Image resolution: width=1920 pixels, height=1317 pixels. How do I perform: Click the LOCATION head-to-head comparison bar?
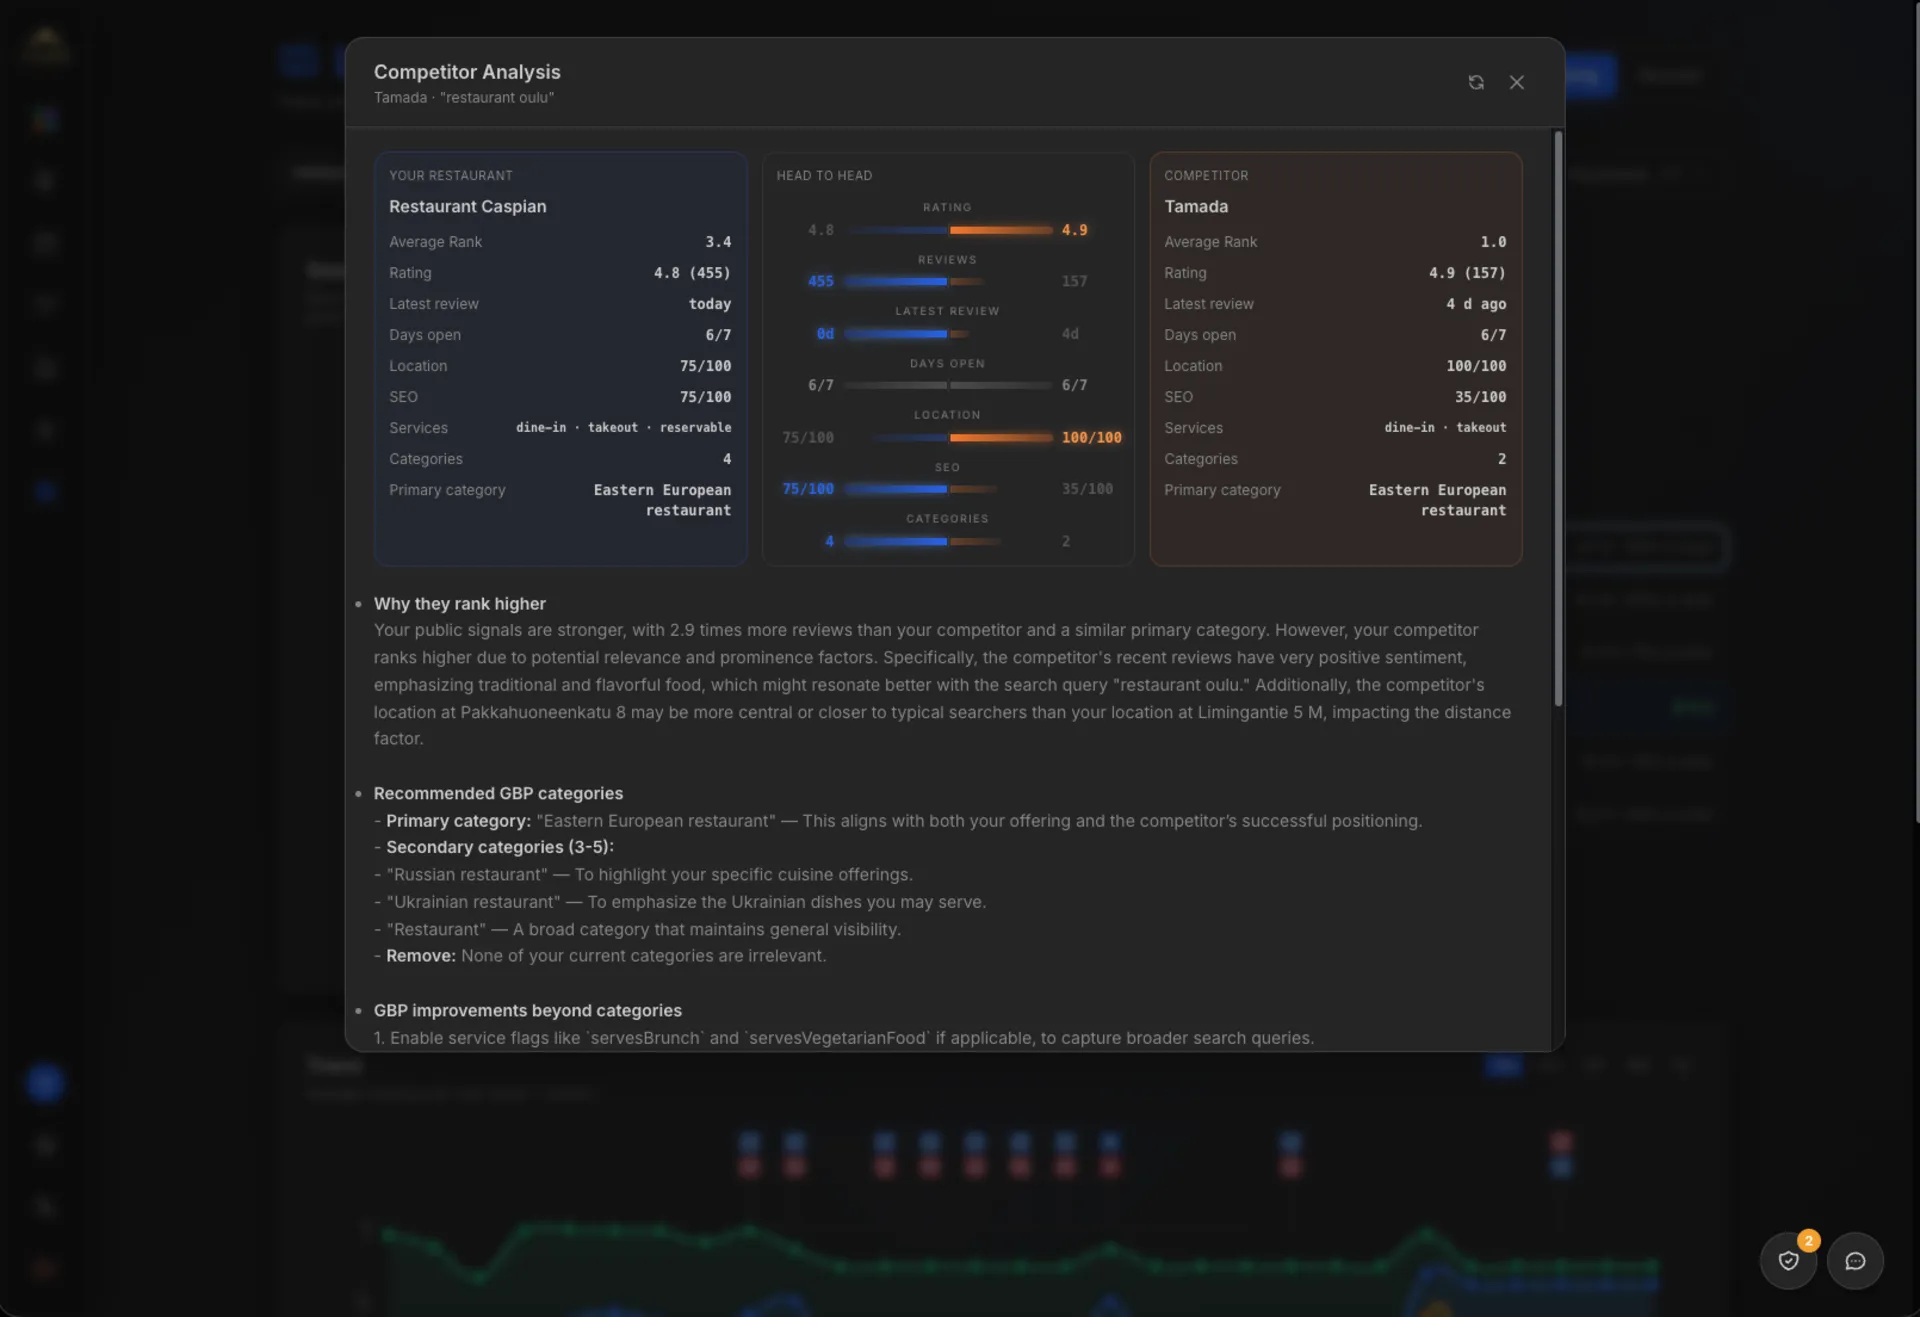pyautogui.click(x=948, y=437)
